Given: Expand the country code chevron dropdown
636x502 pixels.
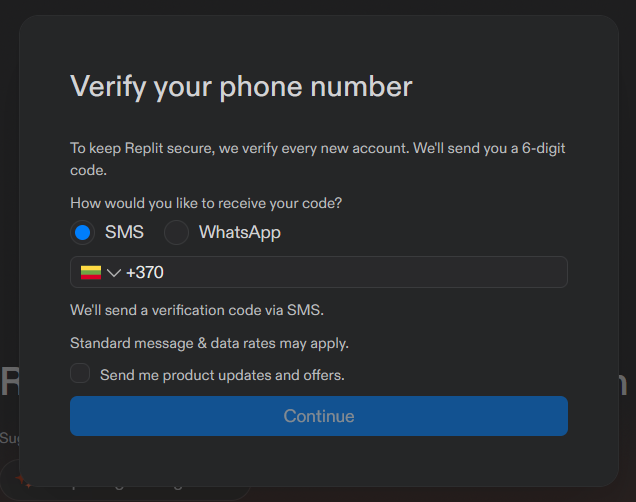Looking at the screenshot, I should [x=114, y=272].
